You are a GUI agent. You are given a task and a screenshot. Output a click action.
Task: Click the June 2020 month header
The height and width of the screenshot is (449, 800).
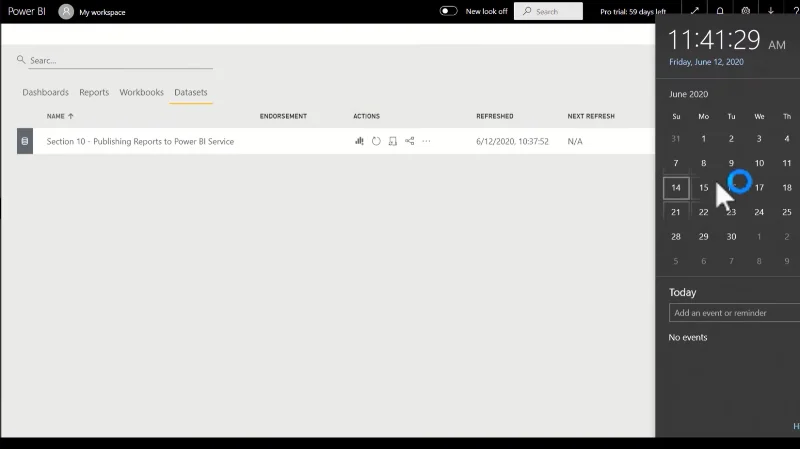(x=688, y=94)
